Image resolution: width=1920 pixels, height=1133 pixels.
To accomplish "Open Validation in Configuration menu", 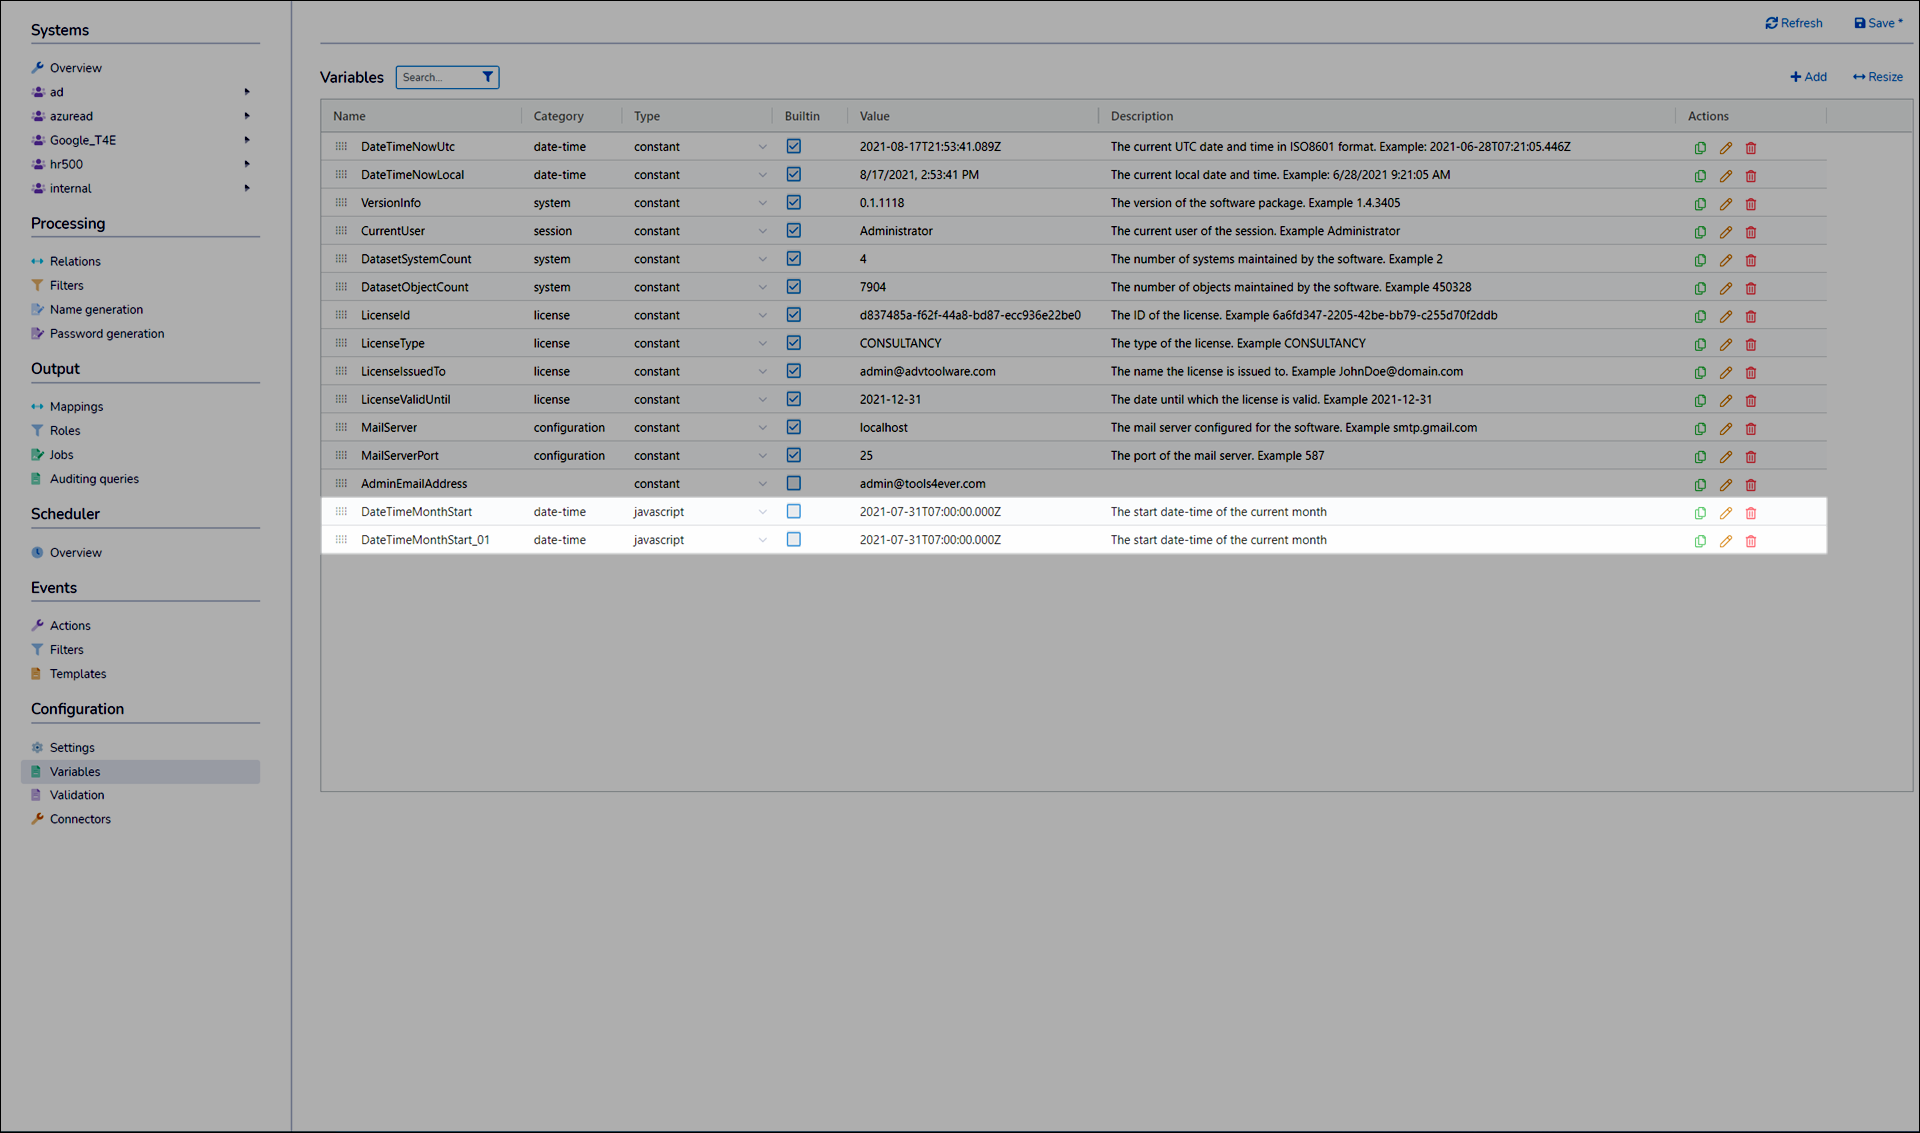I will 77,795.
